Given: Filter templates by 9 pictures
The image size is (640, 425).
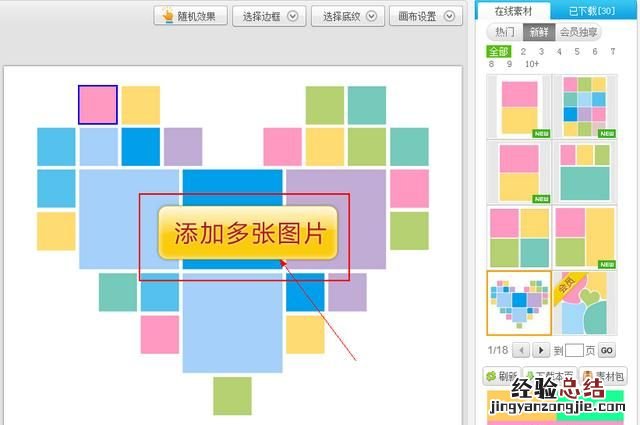Looking at the screenshot, I should (x=509, y=64).
